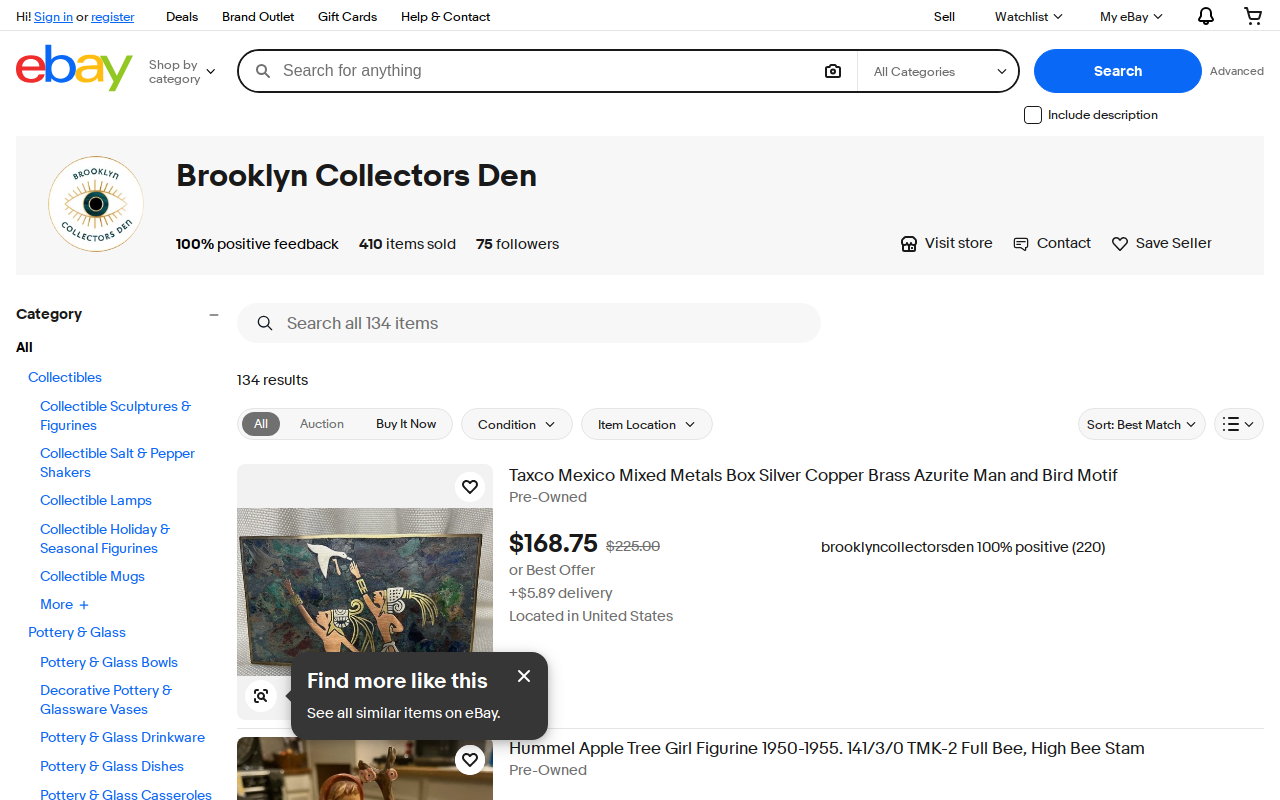The image size is (1280, 800).
Task: Open the My eBay dropdown
Action: click(1131, 16)
